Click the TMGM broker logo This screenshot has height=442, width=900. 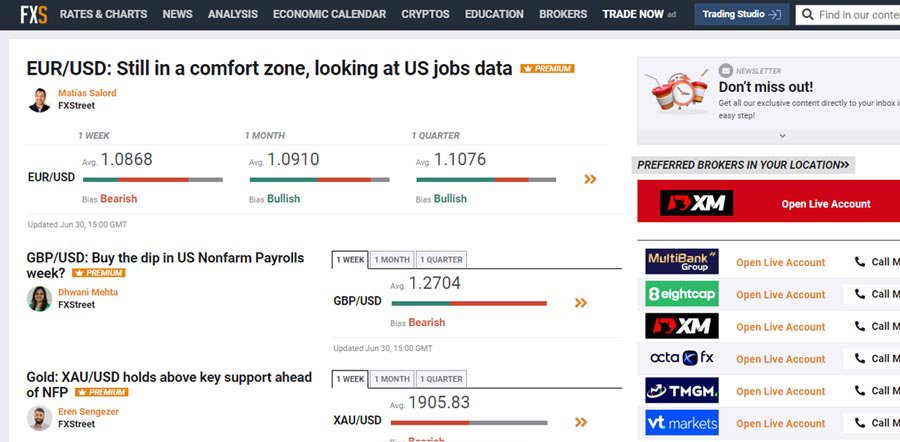[681, 390]
